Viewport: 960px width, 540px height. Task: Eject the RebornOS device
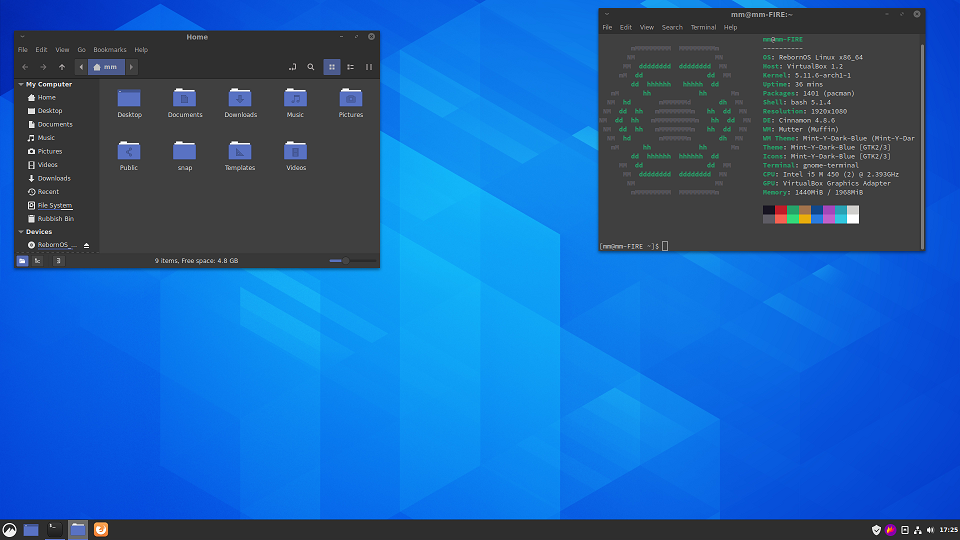[86, 246]
